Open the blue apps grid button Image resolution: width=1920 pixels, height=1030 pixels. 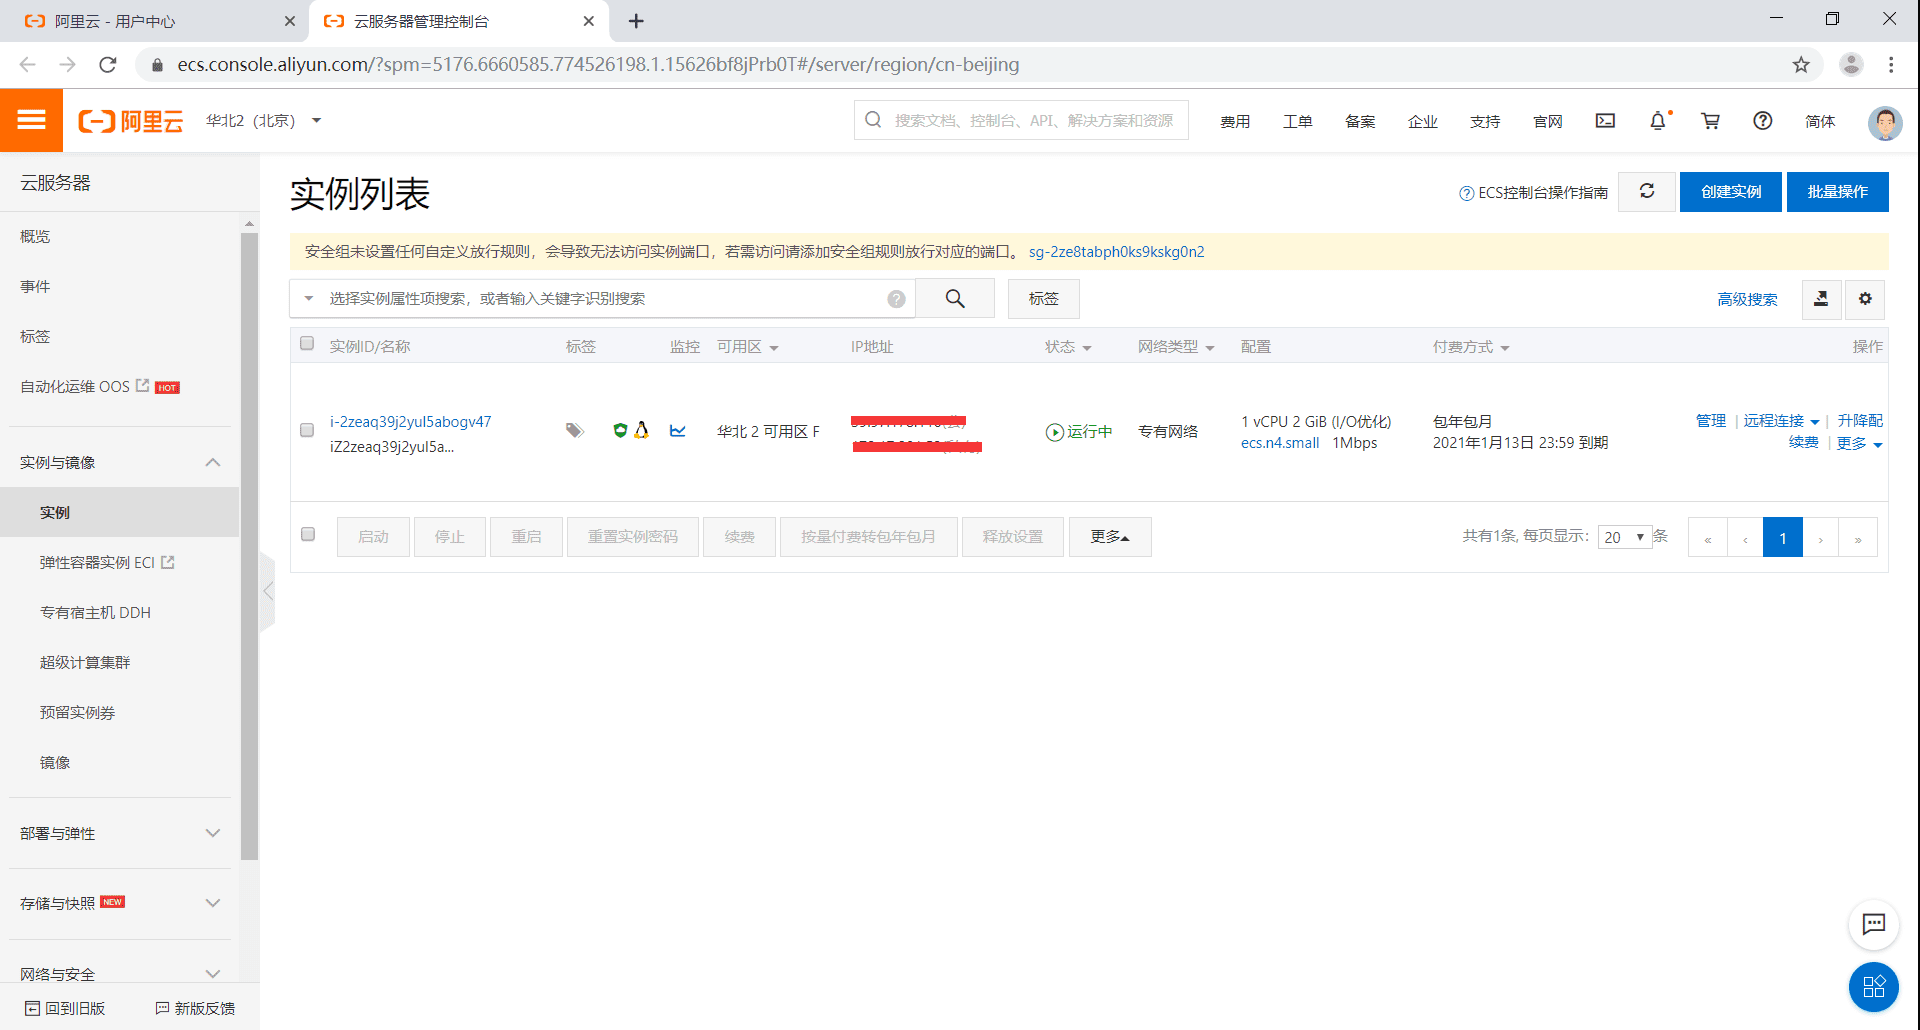1874,987
